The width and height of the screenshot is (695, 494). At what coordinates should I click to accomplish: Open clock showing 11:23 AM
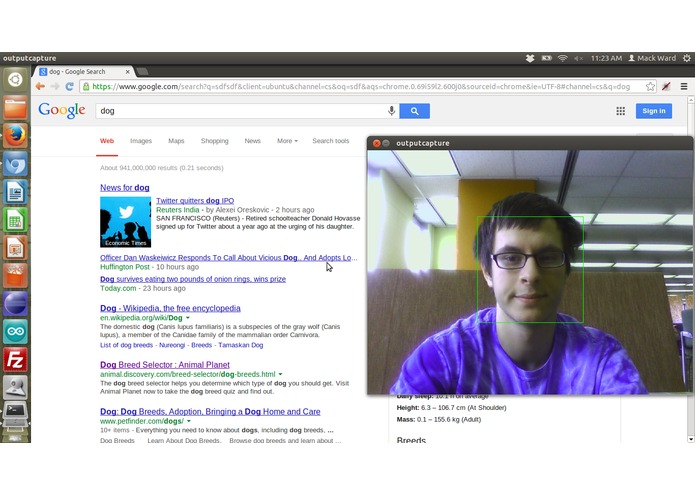click(606, 58)
